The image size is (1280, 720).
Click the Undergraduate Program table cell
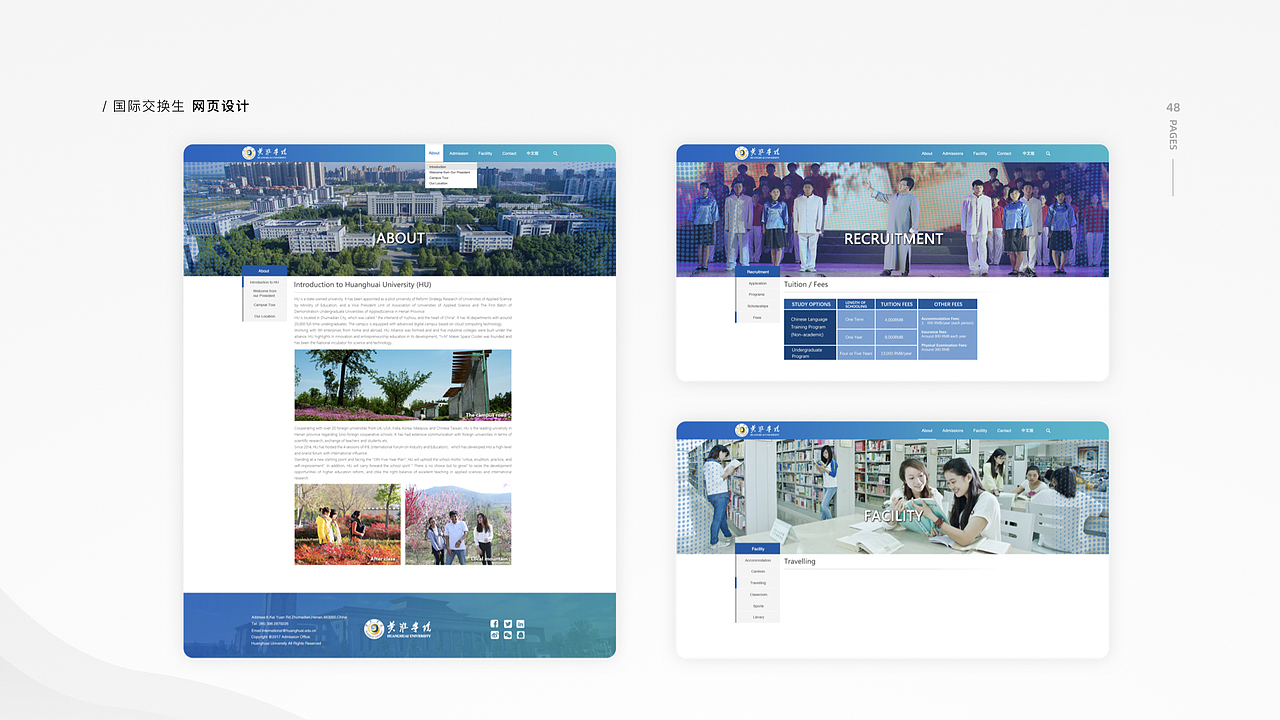pyautogui.click(x=811, y=353)
